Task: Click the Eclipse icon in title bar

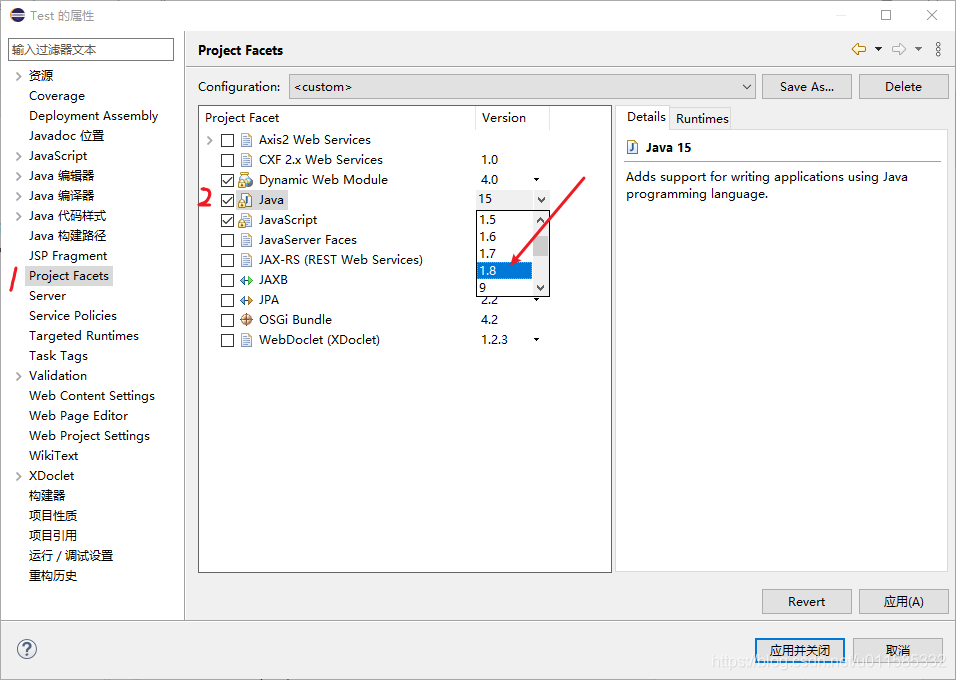Action: coord(17,15)
